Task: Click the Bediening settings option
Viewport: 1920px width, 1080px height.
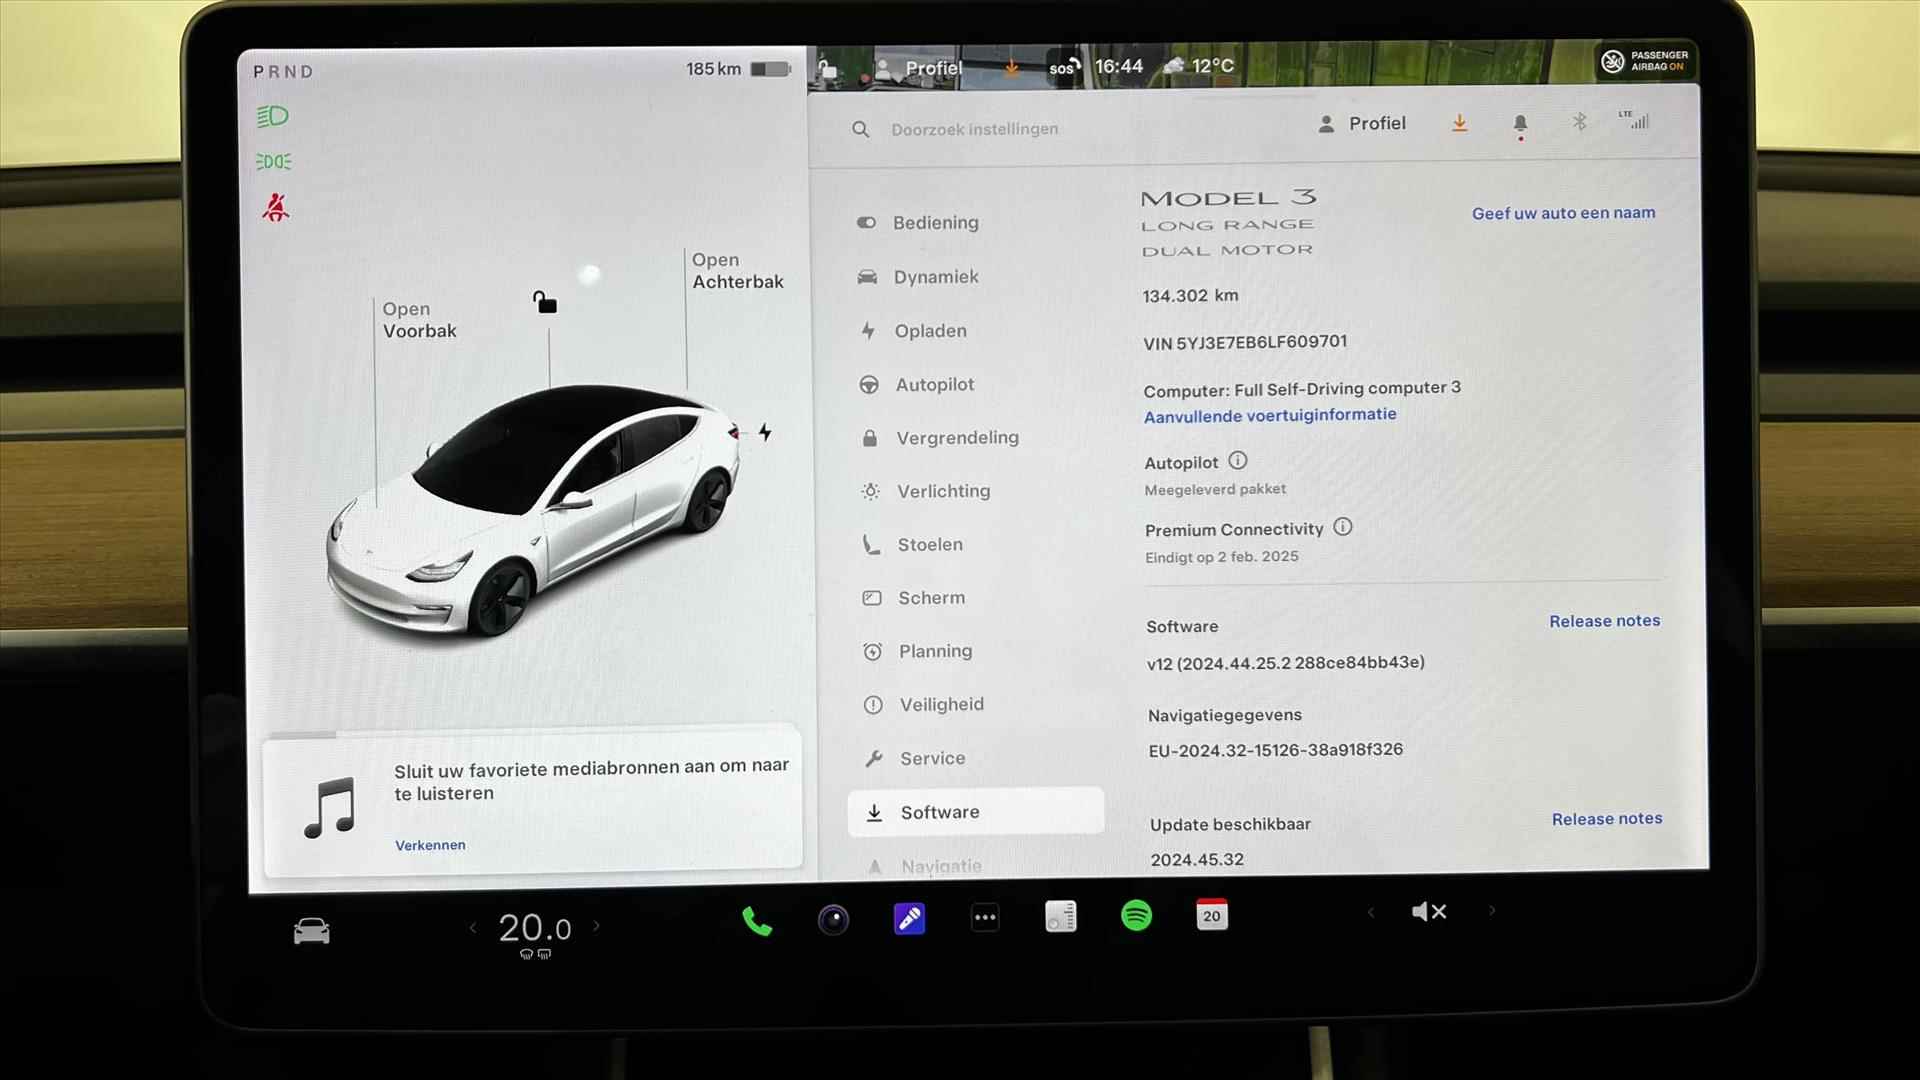Action: (x=935, y=222)
